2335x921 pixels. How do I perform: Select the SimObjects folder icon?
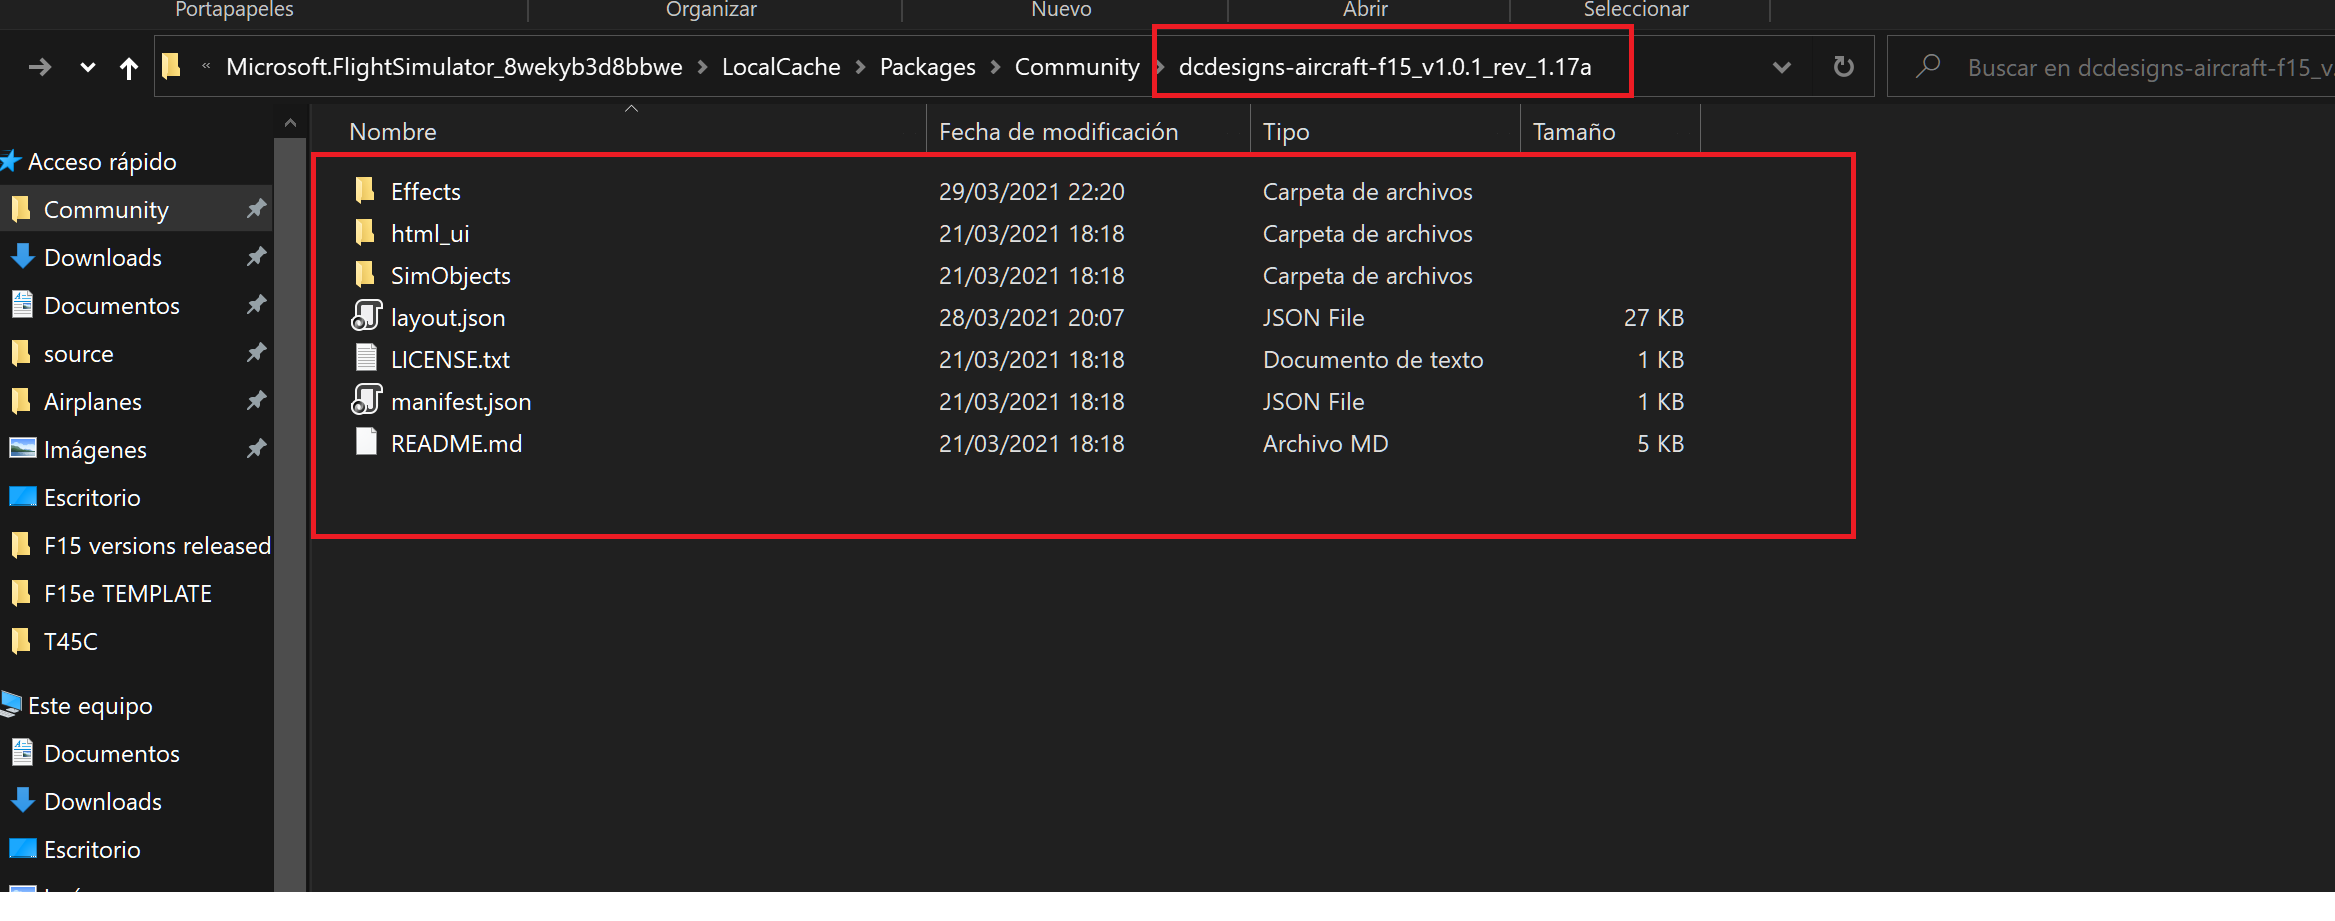click(x=365, y=274)
